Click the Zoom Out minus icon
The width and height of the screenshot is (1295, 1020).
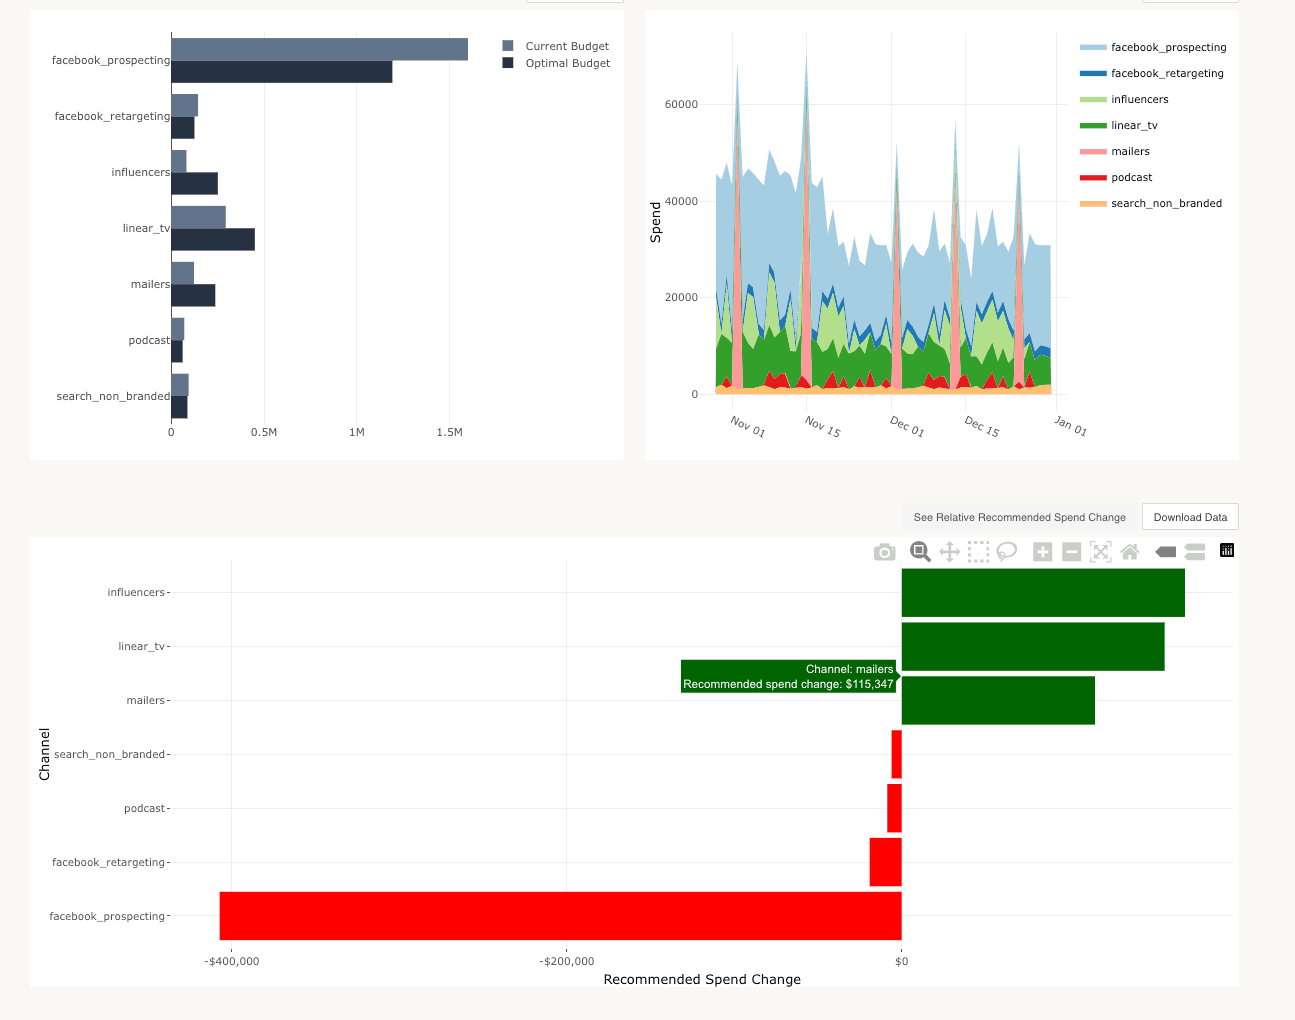pos(1071,552)
